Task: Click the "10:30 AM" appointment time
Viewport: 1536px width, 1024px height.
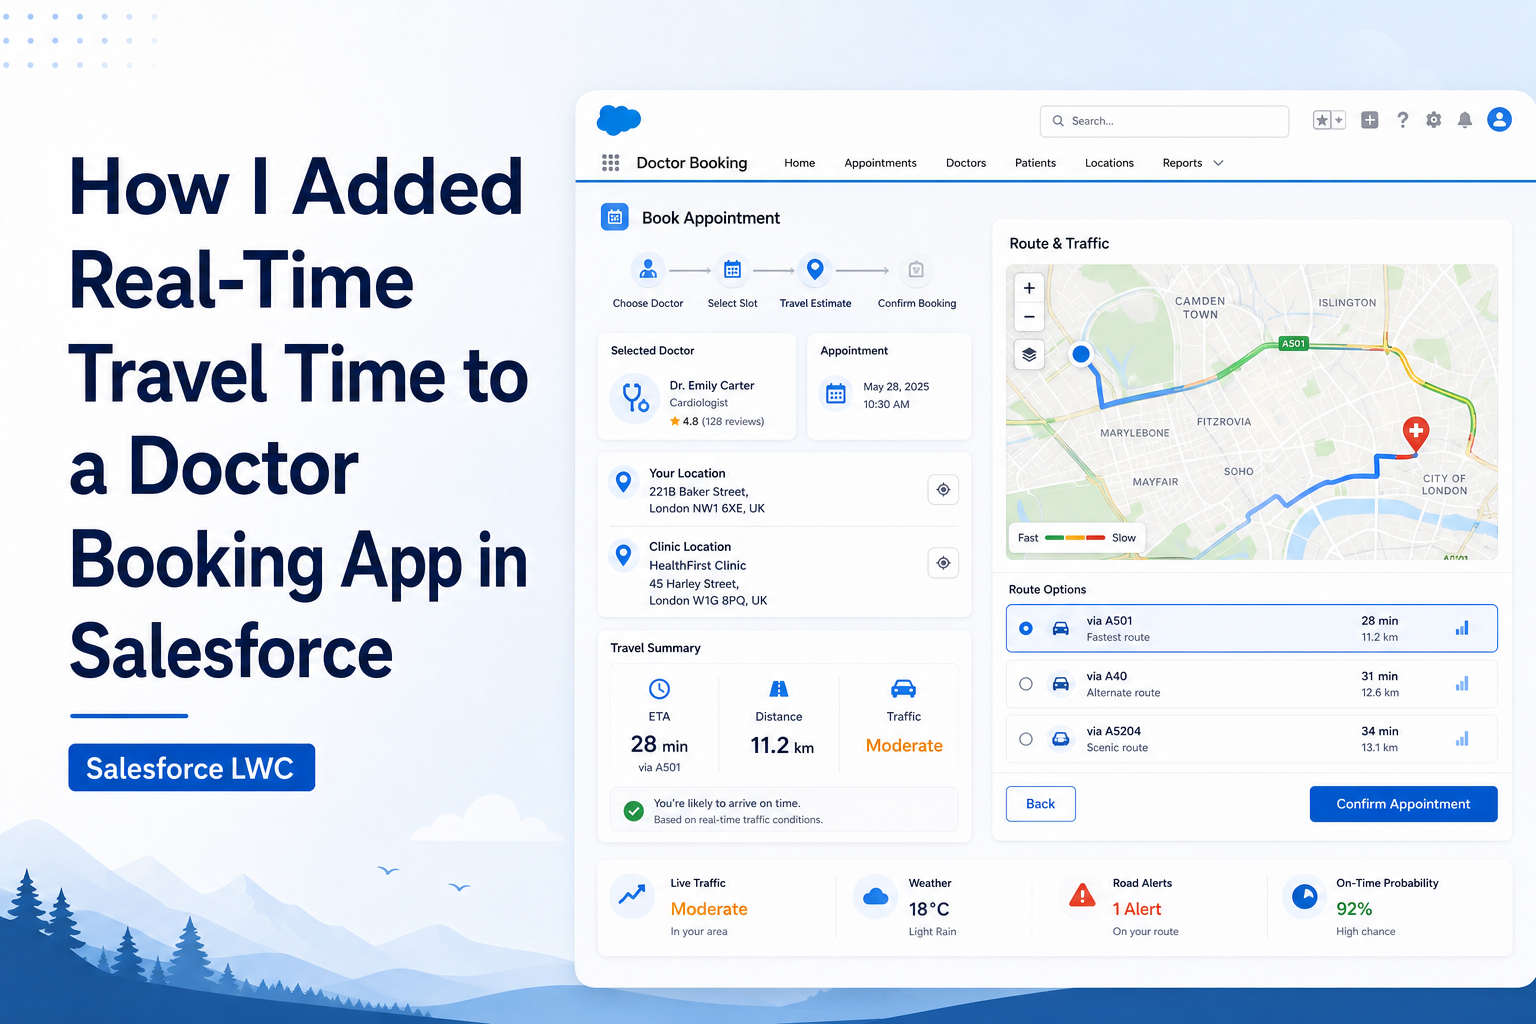Action: (886, 405)
